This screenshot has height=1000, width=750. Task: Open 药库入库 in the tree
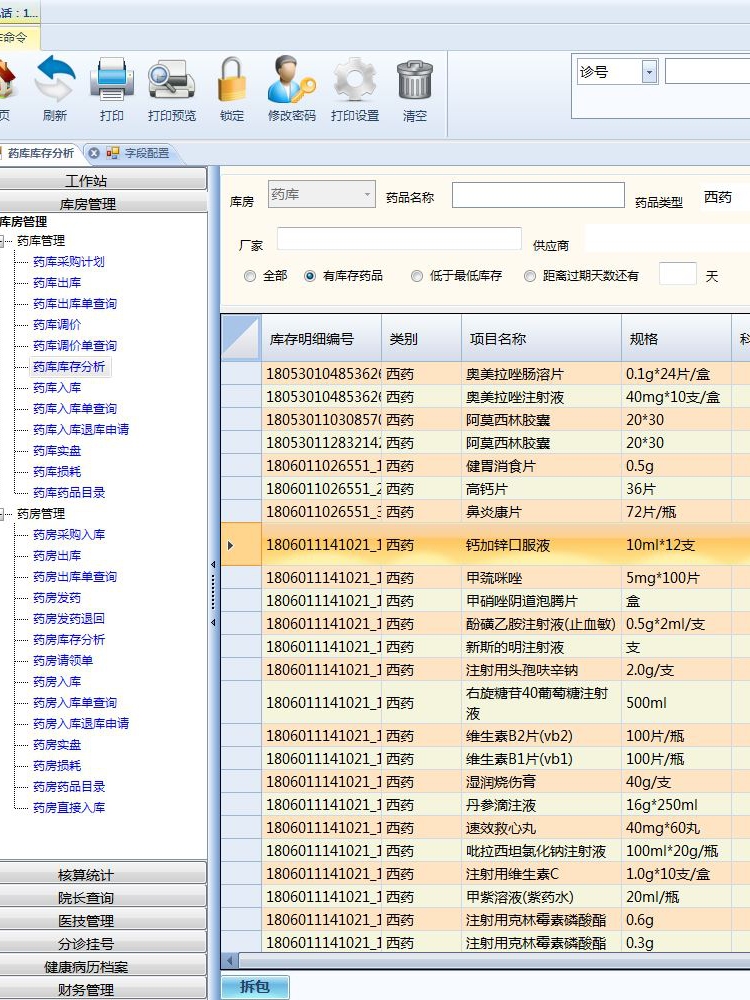point(57,388)
